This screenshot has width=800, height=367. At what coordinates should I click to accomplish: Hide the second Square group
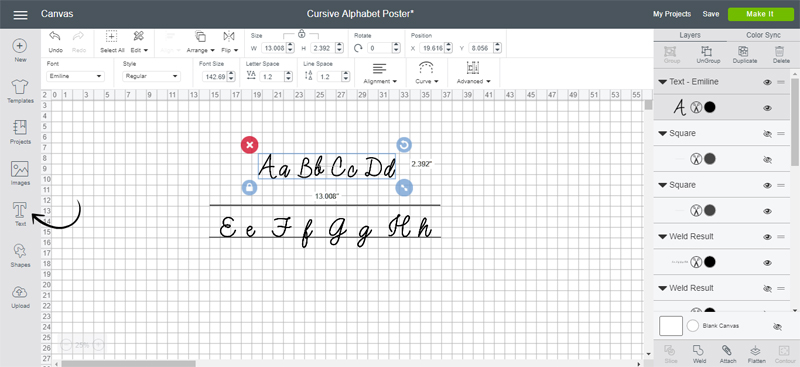tap(767, 185)
